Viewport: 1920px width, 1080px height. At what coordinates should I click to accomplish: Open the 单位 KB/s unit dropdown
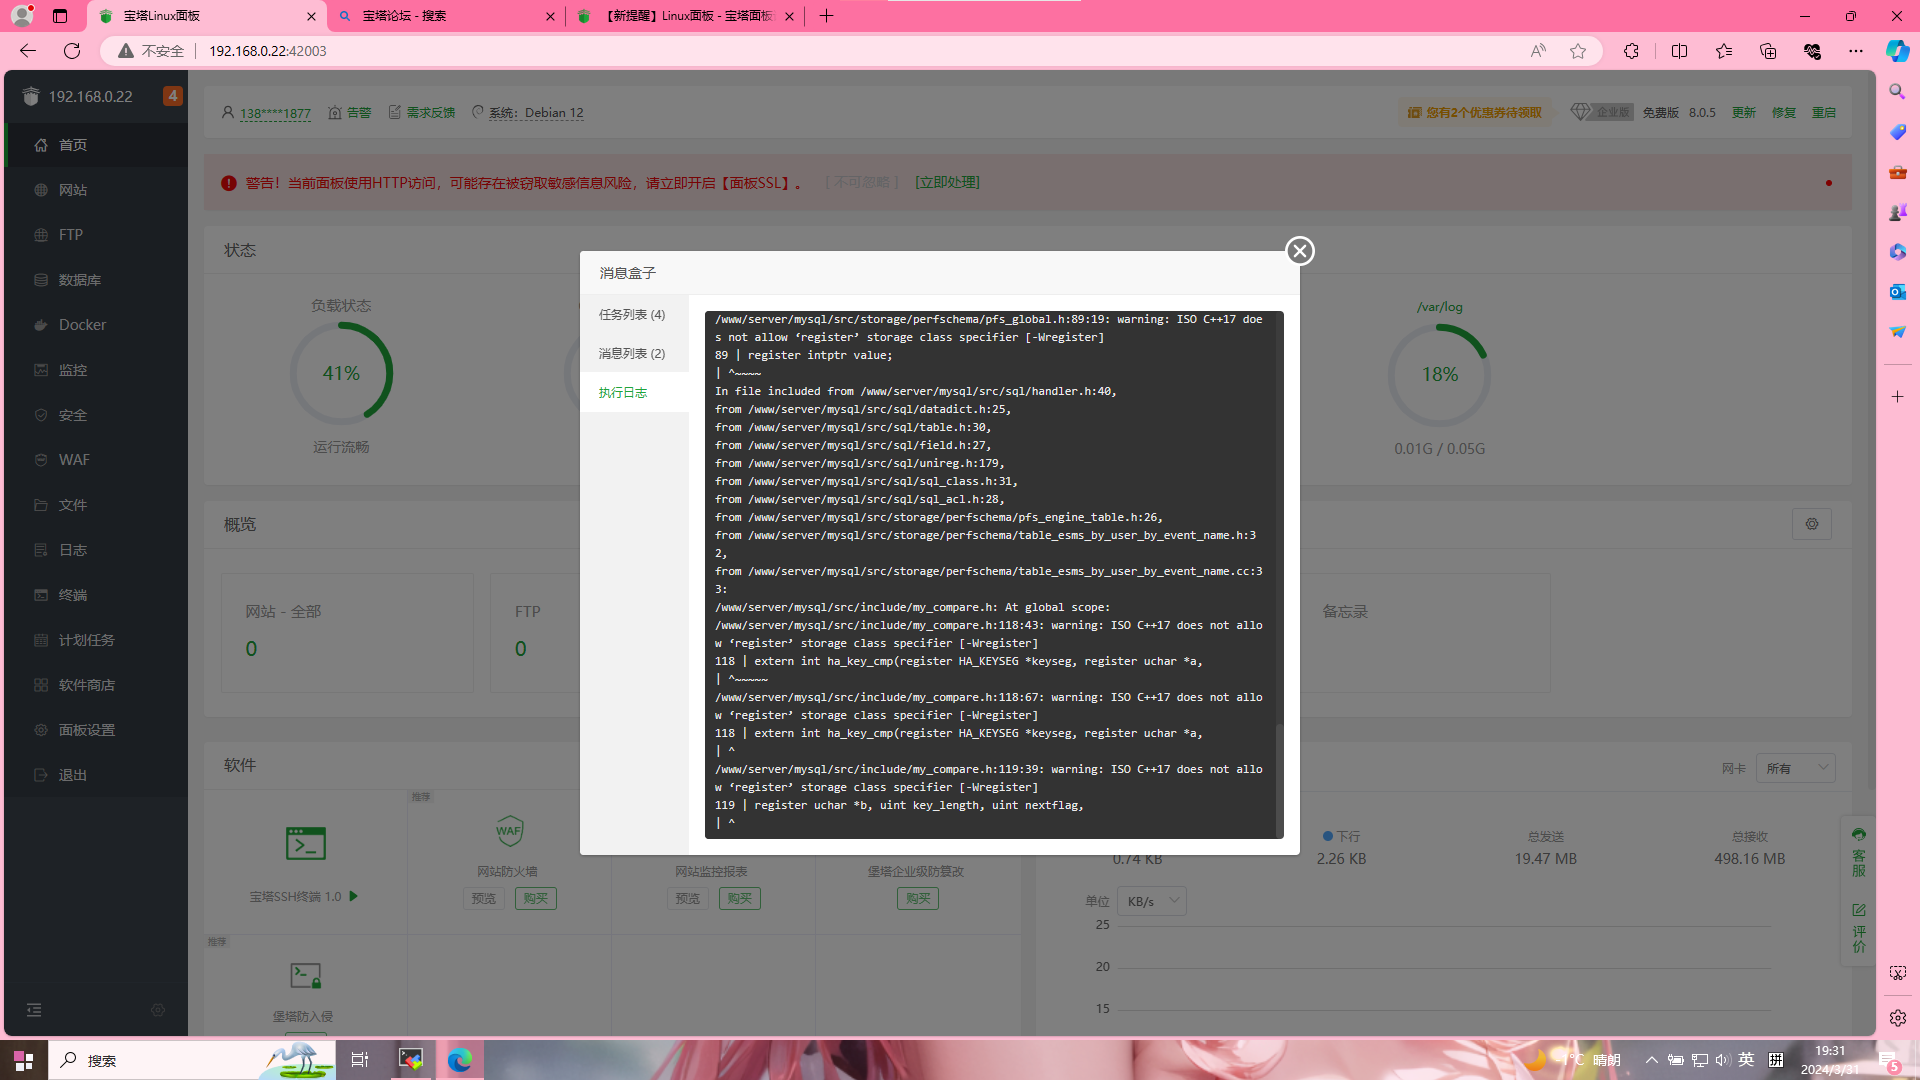pos(1152,901)
